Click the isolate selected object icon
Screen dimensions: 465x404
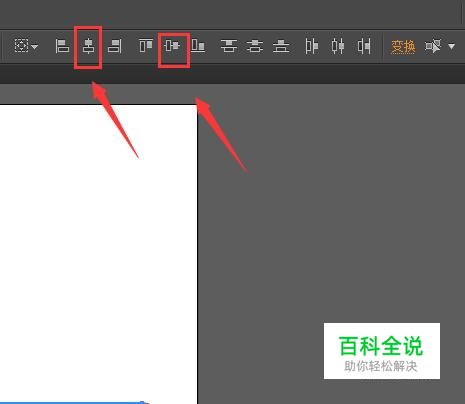(x=433, y=46)
